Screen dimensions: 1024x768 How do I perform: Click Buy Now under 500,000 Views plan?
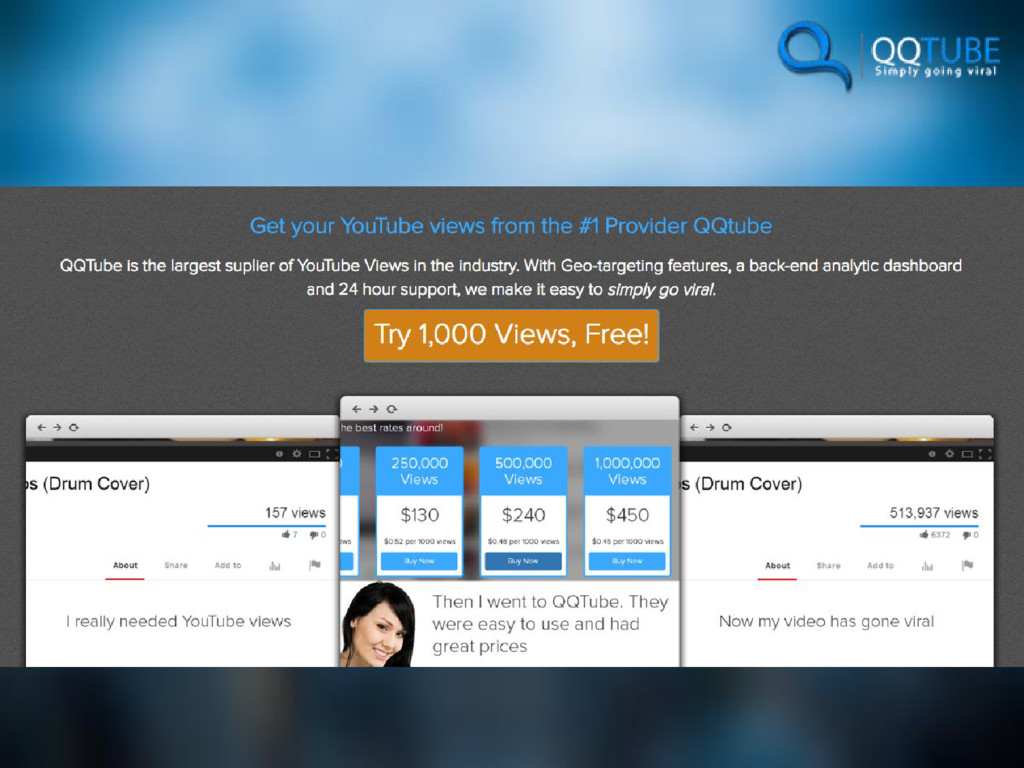click(x=523, y=561)
